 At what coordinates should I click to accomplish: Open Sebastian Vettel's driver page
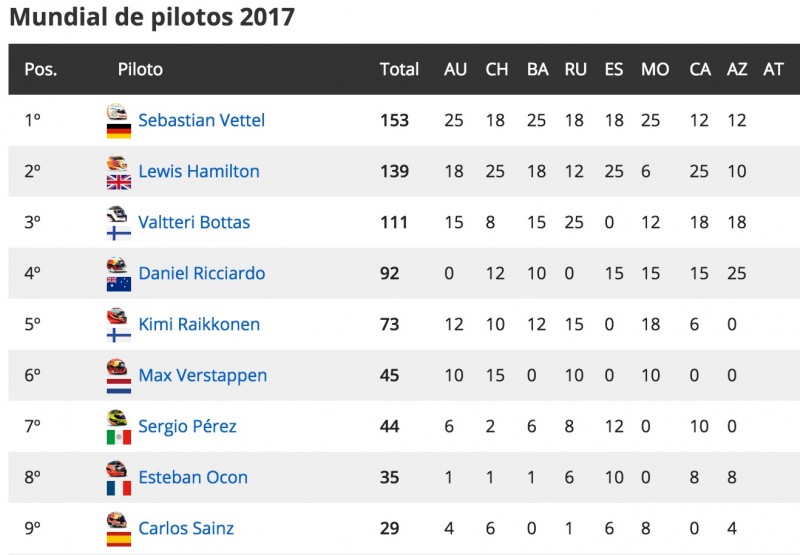tap(202, 120)
